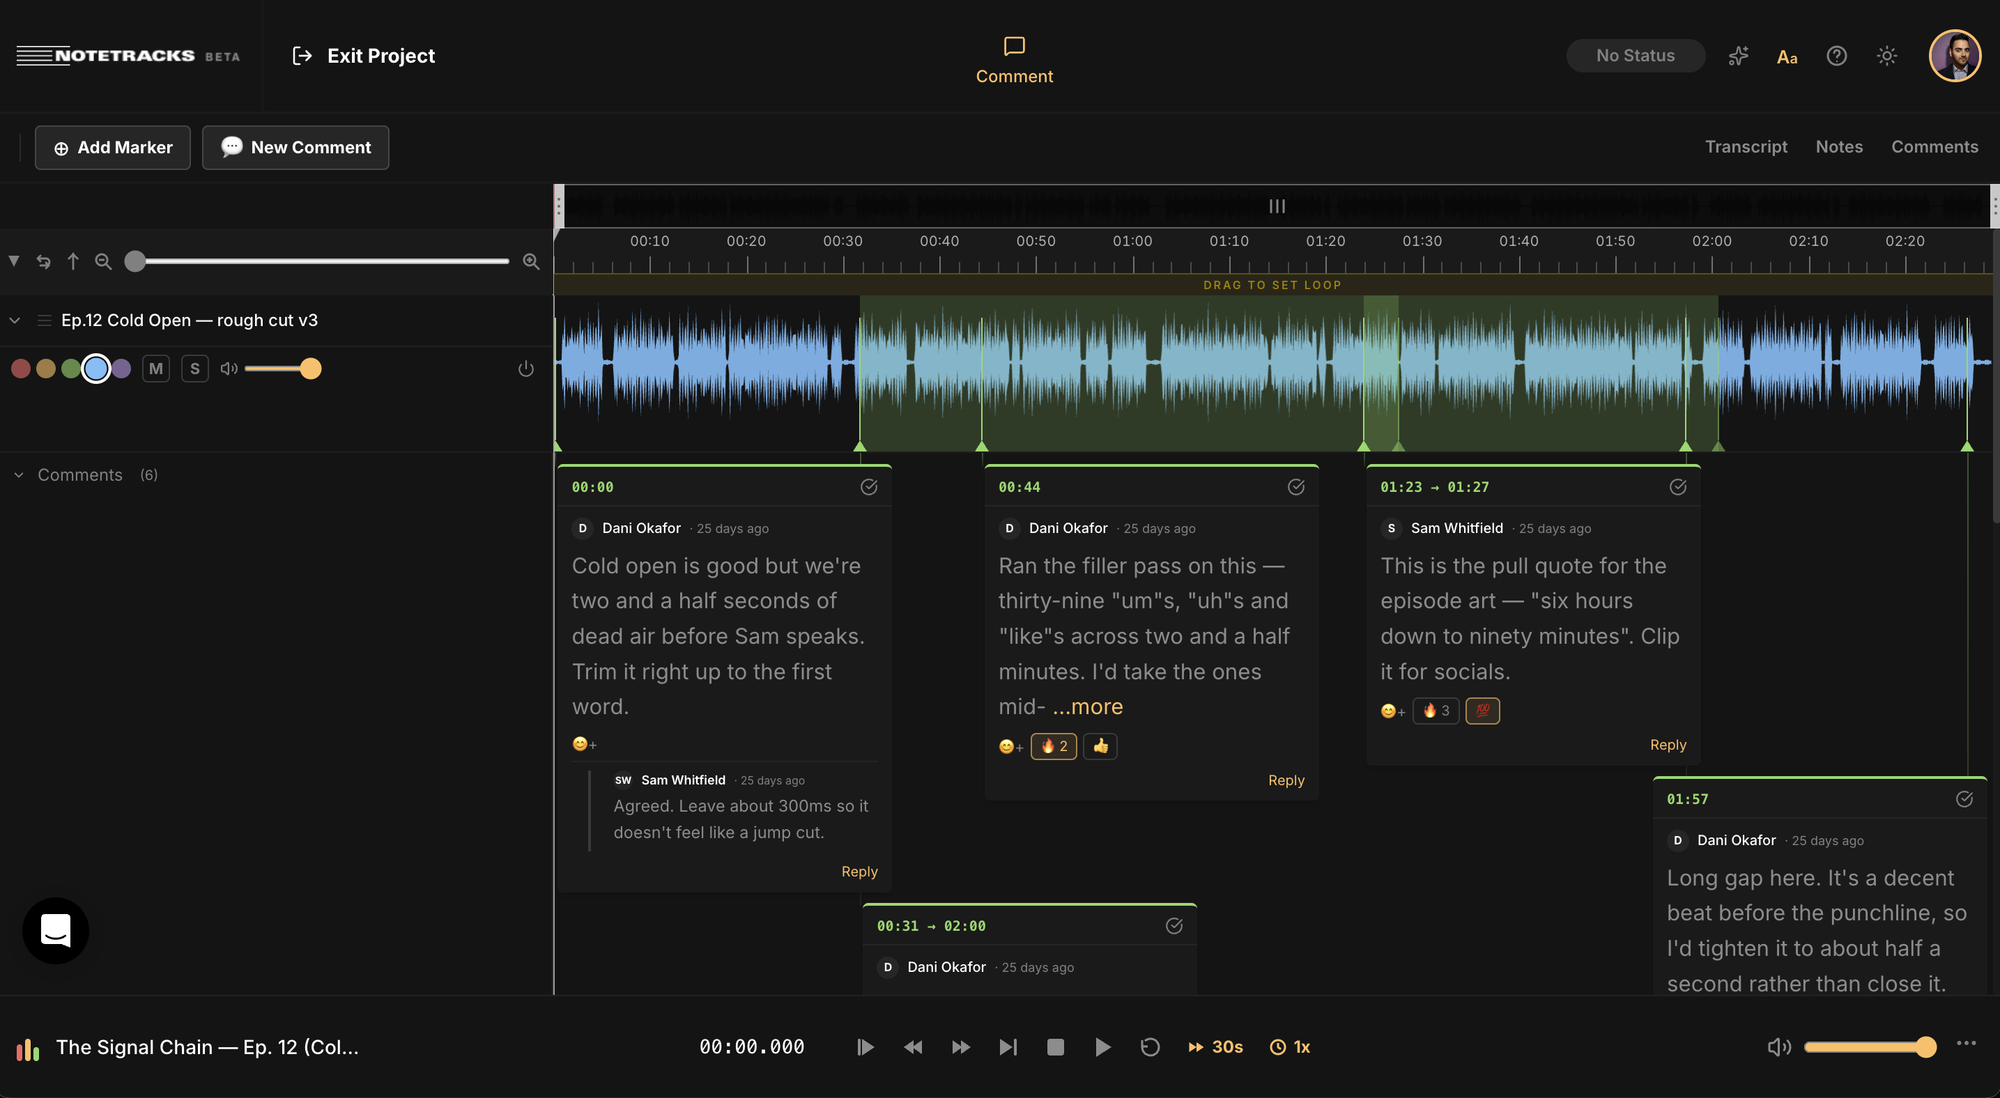Image resolution: width=2000 pixels, height=1098 pixels.
Task: Switch to the Notes tab
Action: coord(1839,147)
